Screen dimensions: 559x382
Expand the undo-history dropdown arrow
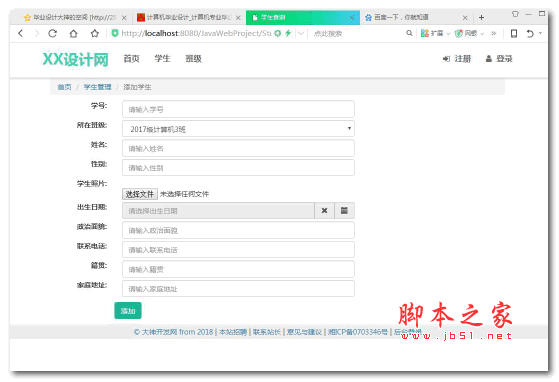[x=540, y=33]
